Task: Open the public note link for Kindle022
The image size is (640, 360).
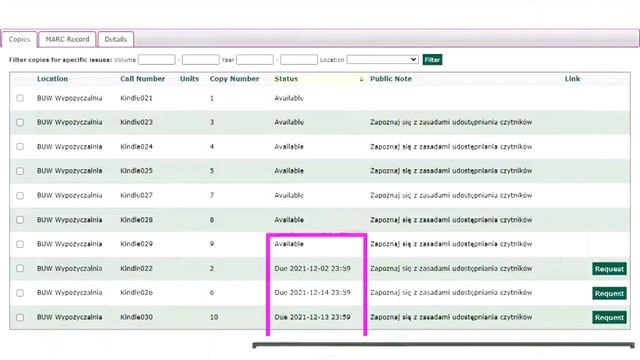Action: coord(451,268)
